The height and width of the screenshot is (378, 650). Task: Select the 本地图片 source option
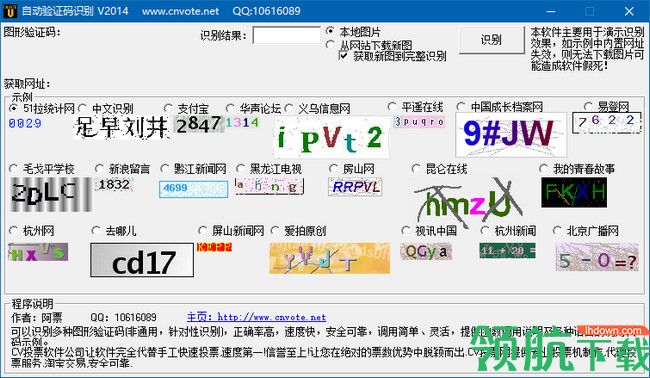coord(330,31)
